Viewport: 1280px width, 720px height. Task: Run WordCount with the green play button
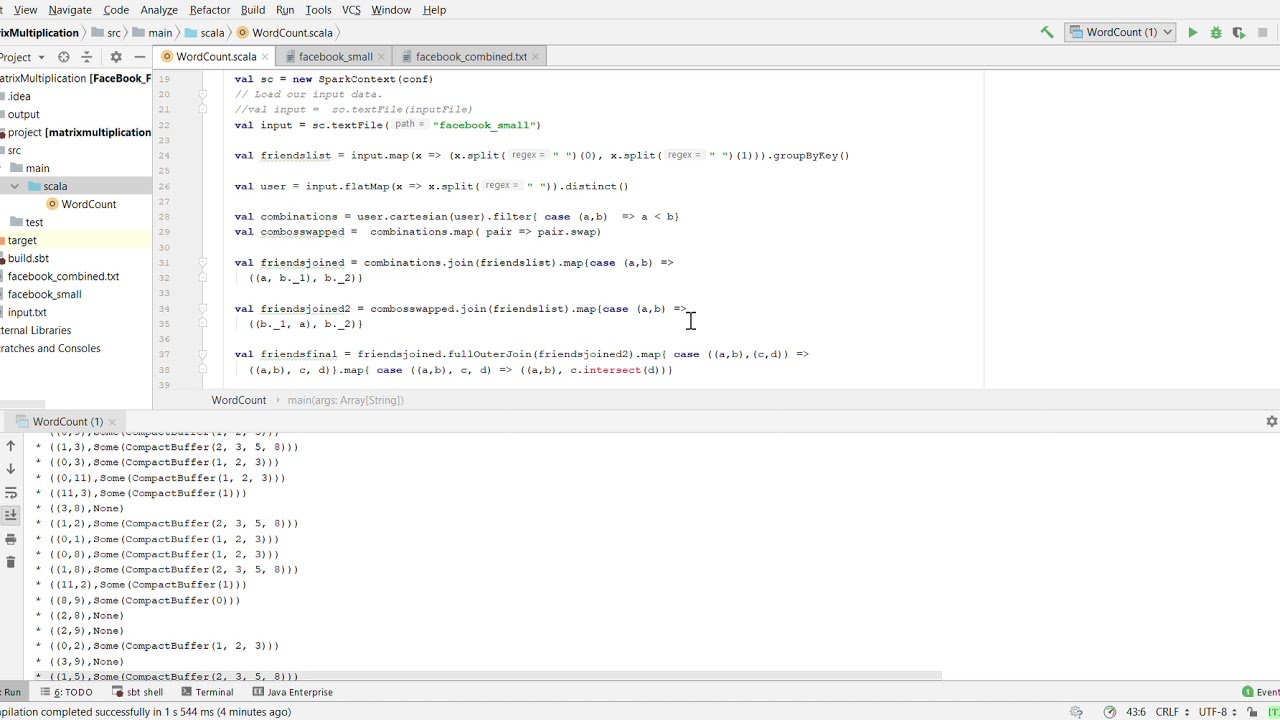tap(1192, 33)
